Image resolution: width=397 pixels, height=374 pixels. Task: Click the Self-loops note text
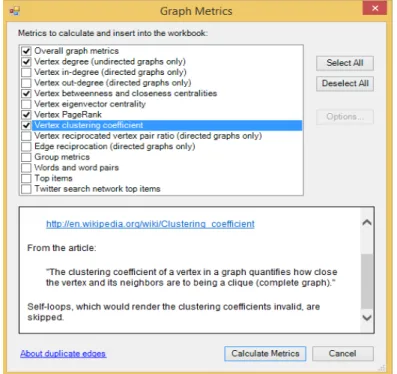(173, 312)
